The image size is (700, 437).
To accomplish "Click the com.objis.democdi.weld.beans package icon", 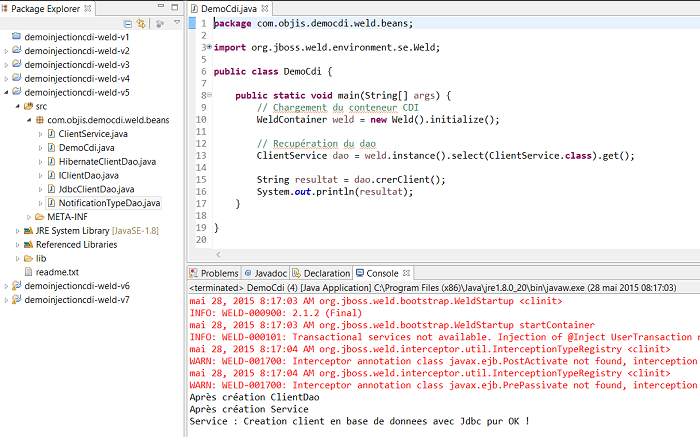I will coord(40,120).
